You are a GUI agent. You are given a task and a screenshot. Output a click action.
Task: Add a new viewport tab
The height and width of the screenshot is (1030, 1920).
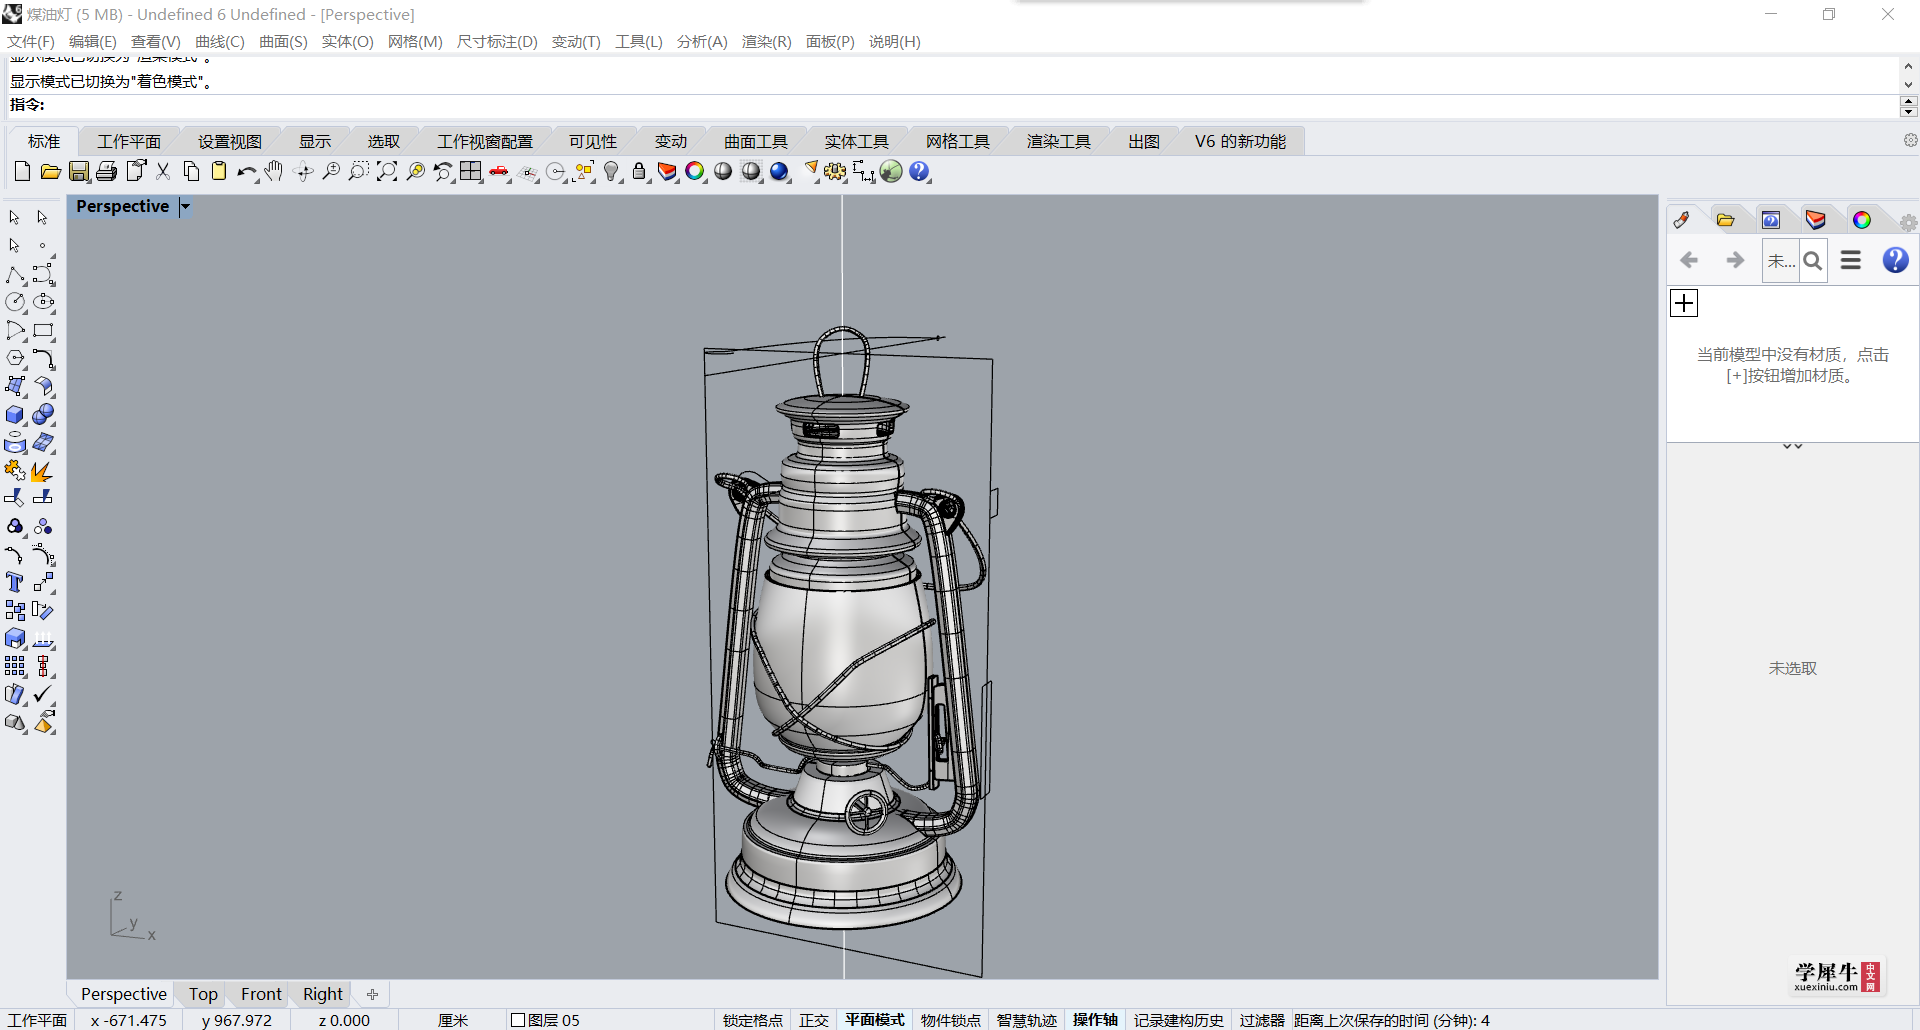click(x=373, y=994)
